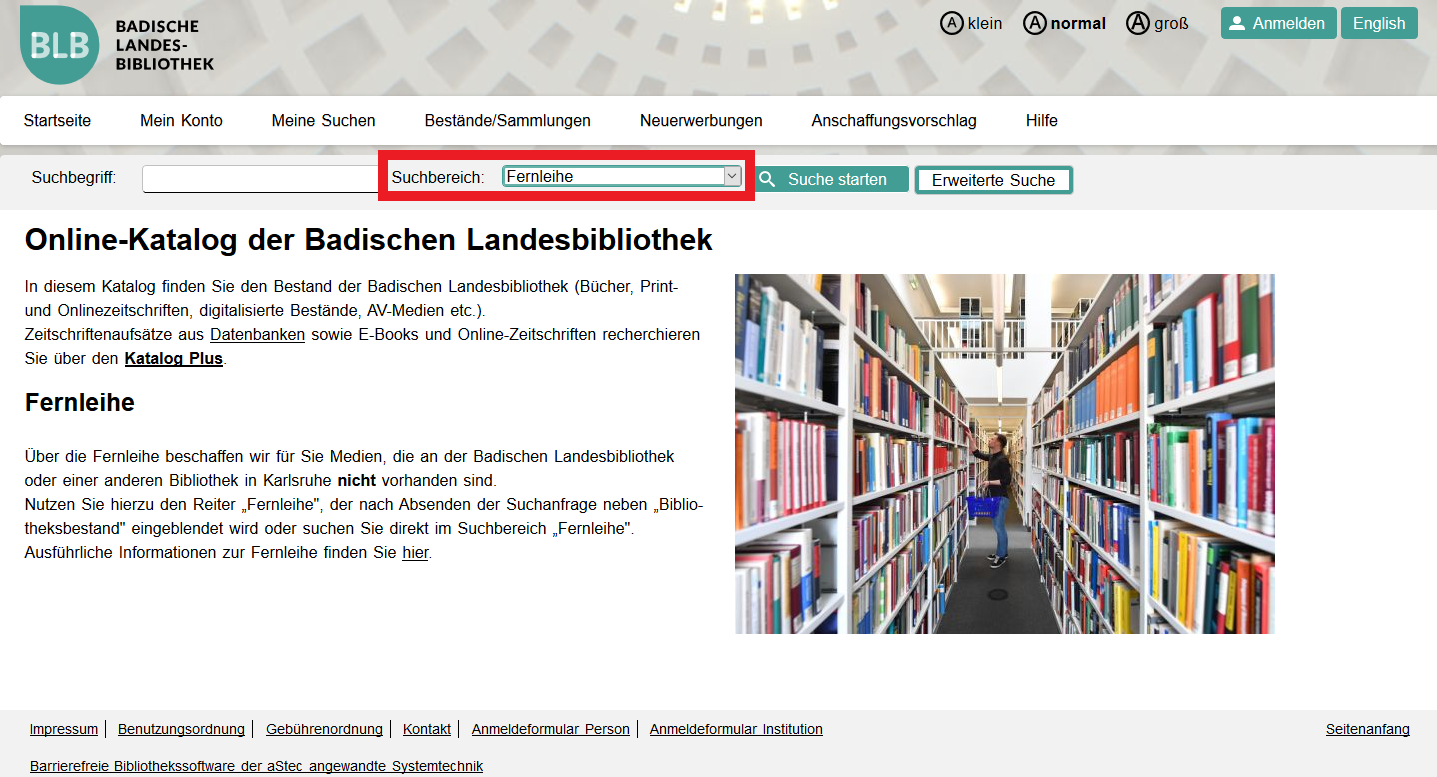
Task: Click the Anmelden login button
Action: (1278, 23)
